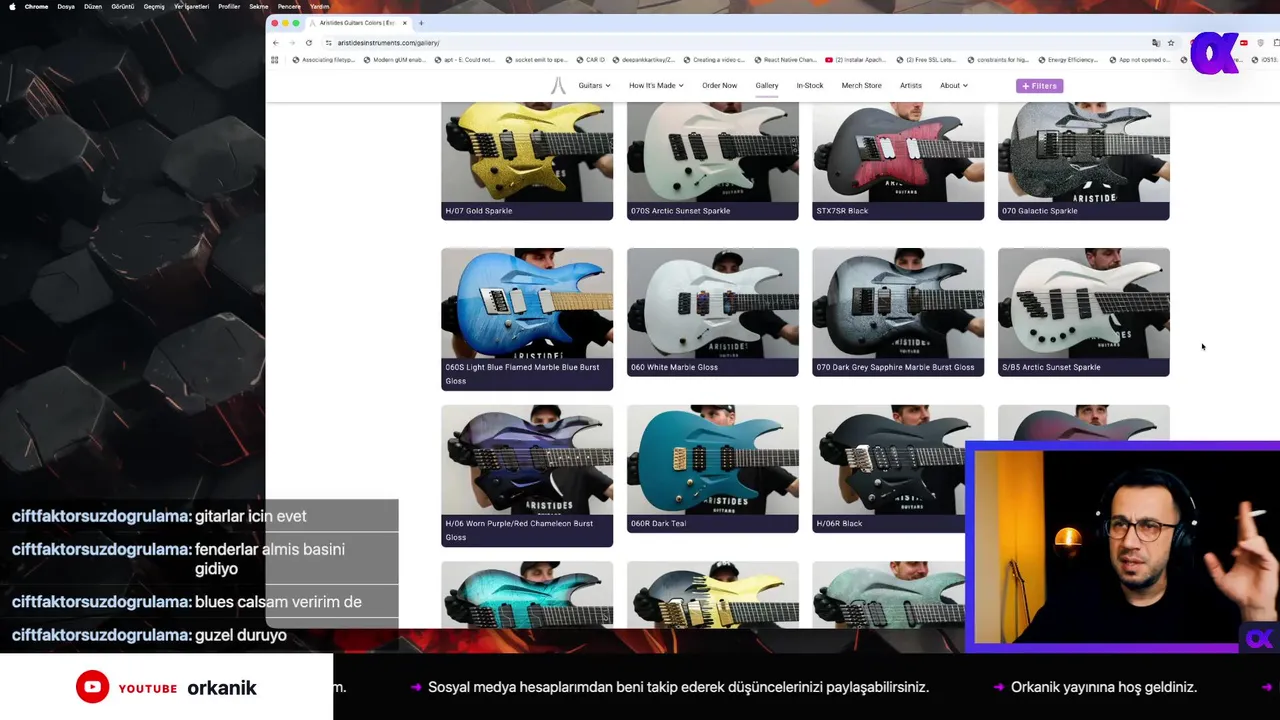
Task: Click the browser forward arrow
Action: pos(292,43)
